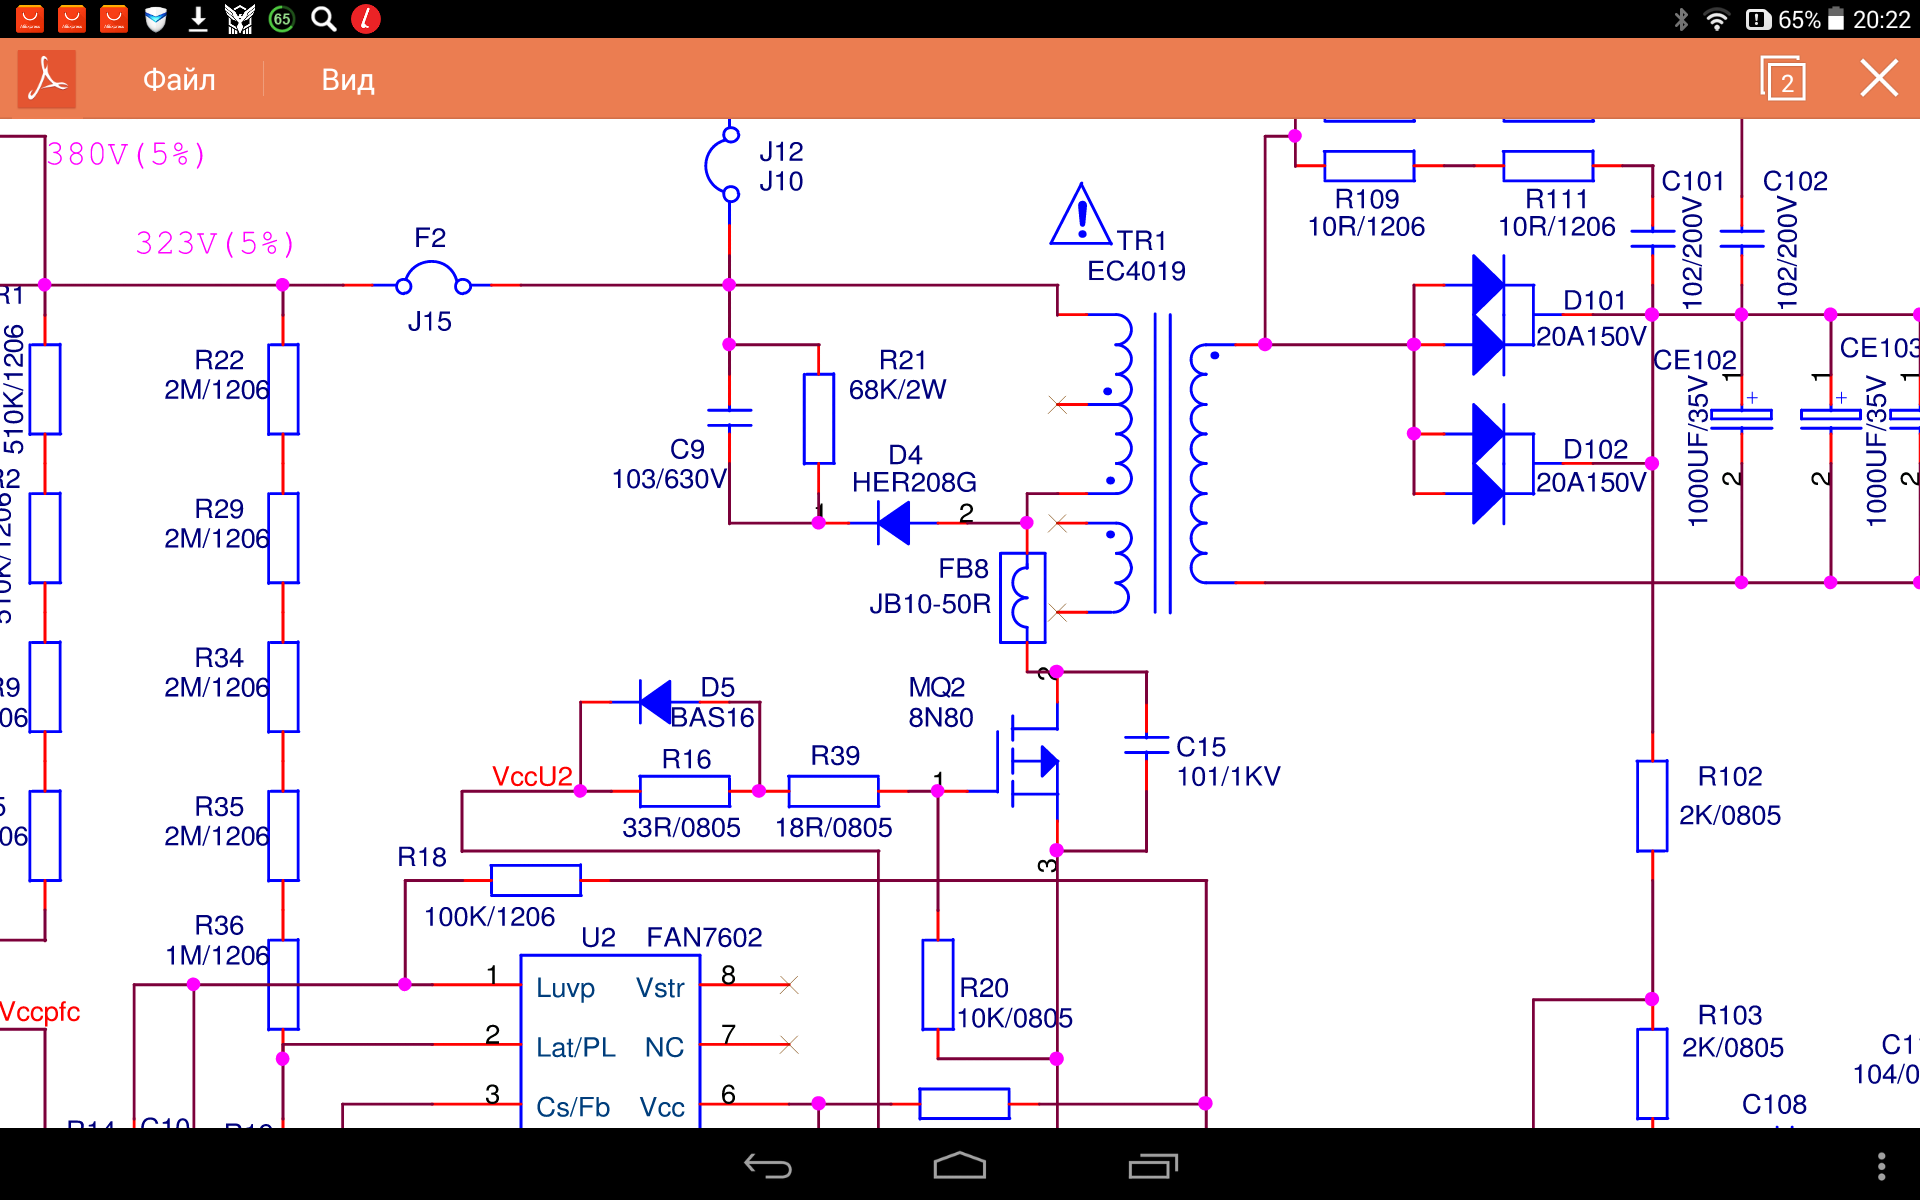Tap the Android back navigation button

point(767,1166)
